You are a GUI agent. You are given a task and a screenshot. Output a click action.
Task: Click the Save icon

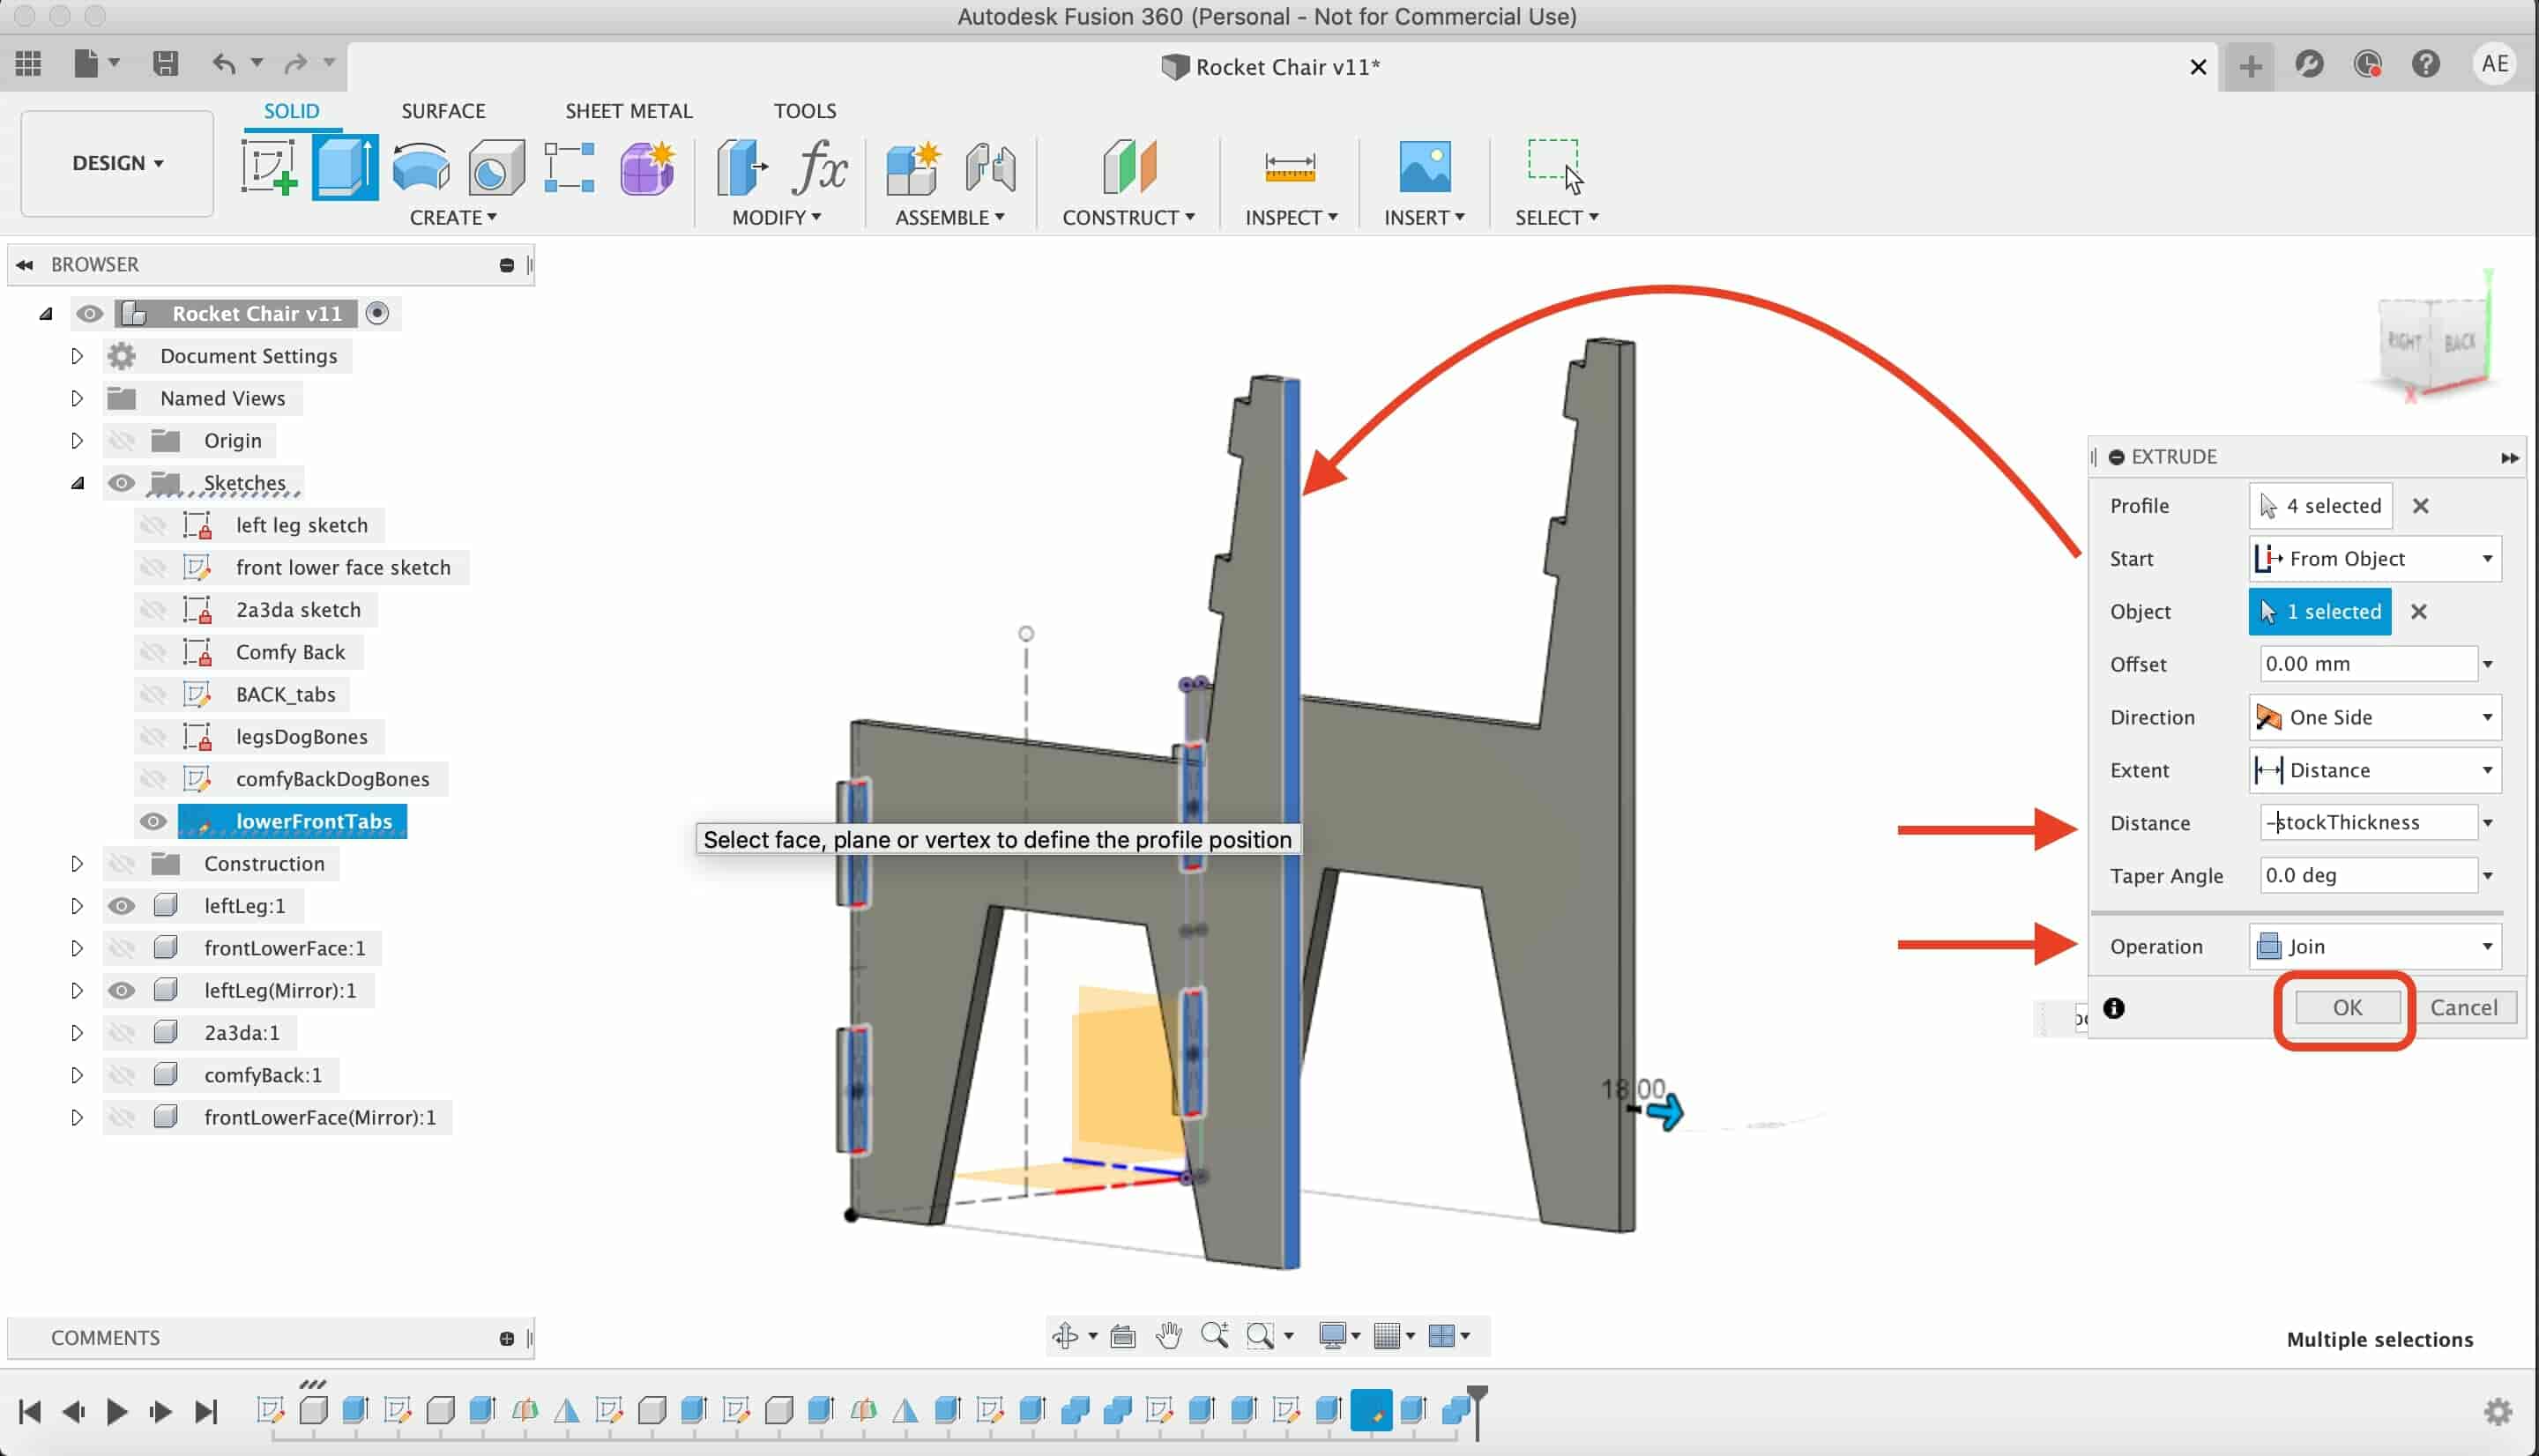point(165,64)
